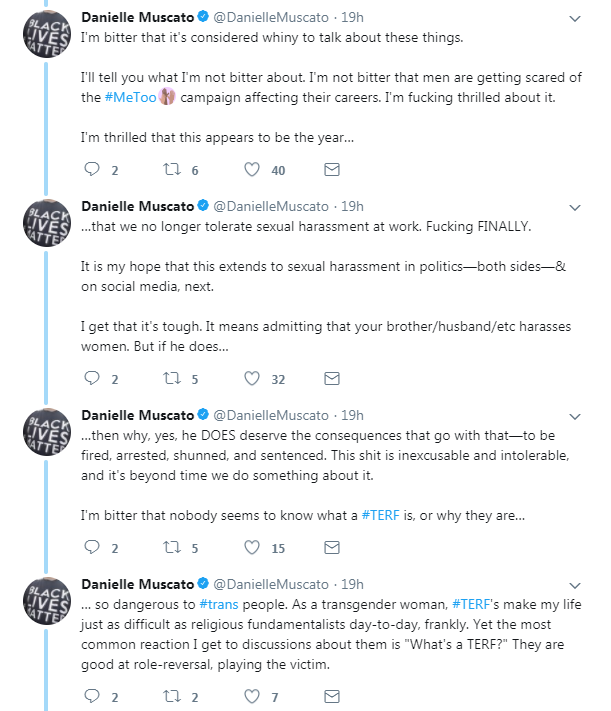
Task: Open the @DanielleMuscato handle on the first tweet
Action: (x=271, y=17)
